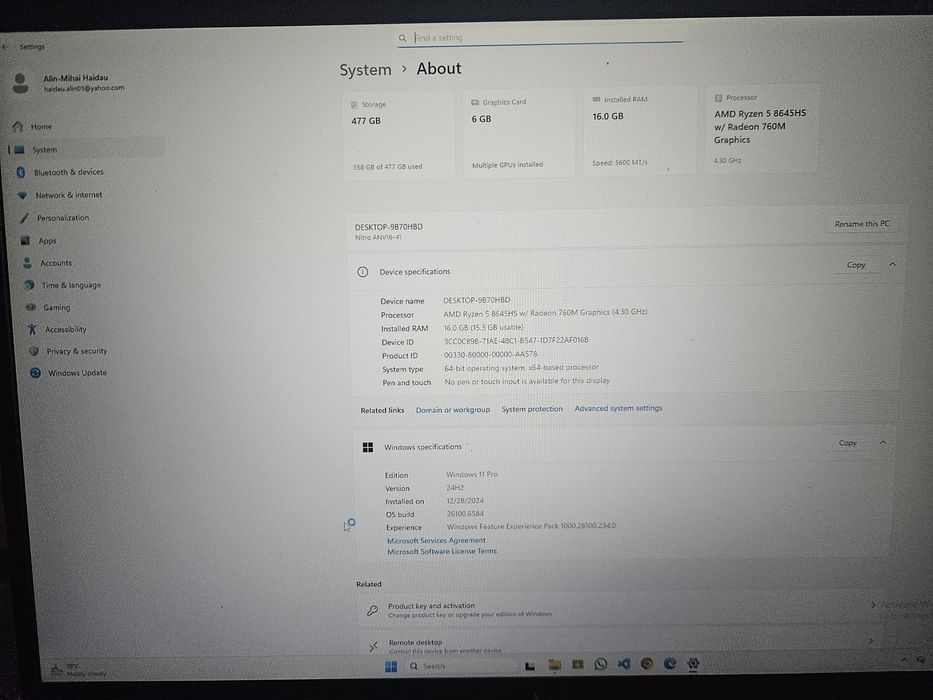Copy the Windows specifications
The height and width of the screenshot is (700, 933).
coord(847,443)
